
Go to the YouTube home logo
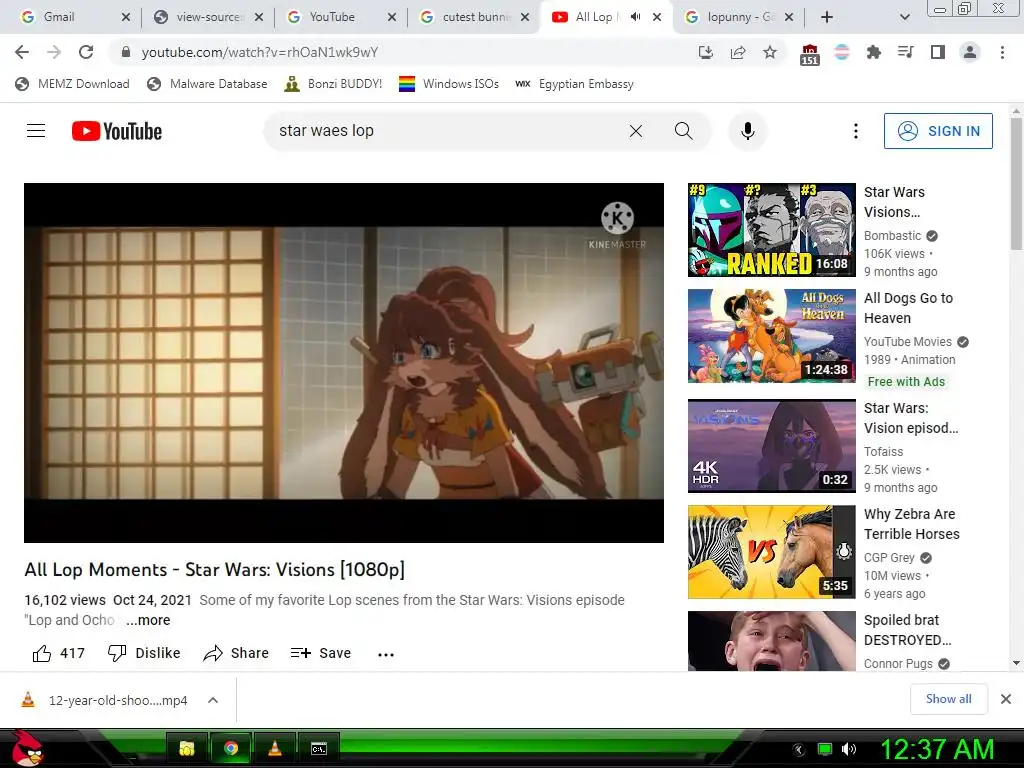(x=117, y=131)
